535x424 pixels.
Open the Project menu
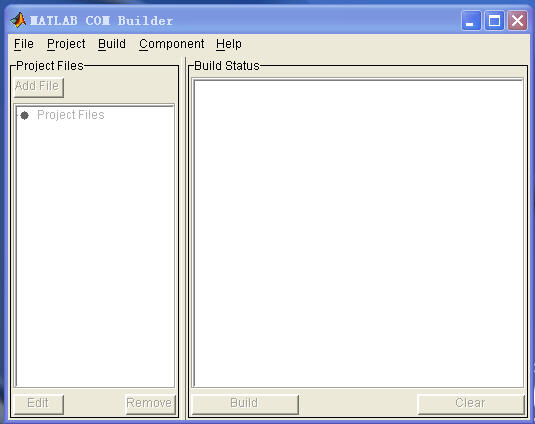click(66, 44)
